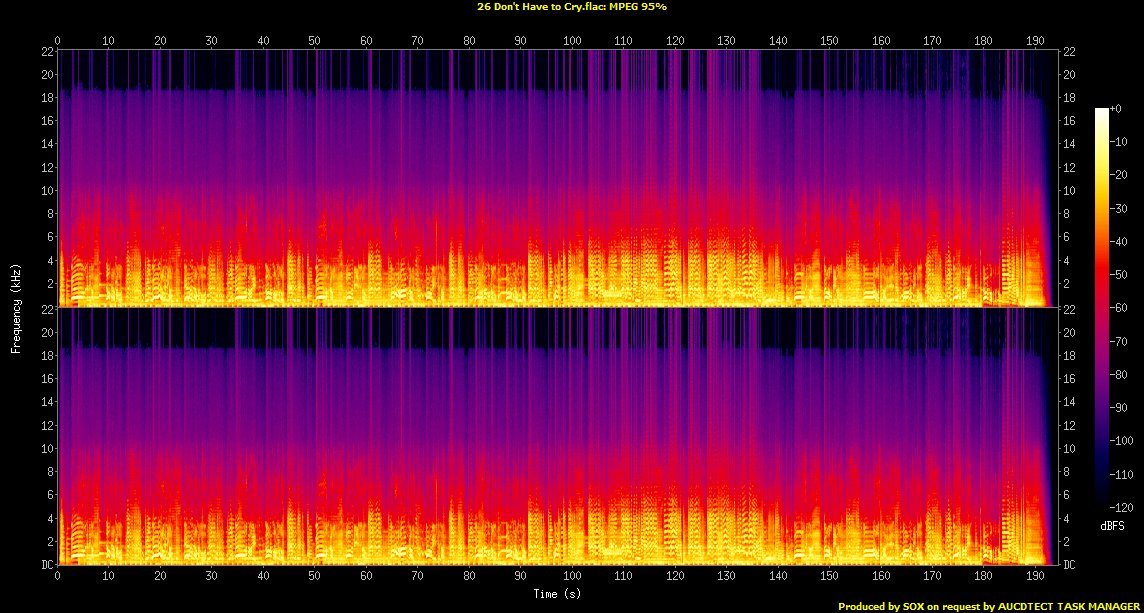Screen dimensions: 1144x613
Task: Select the 190 mark on the bottom time axis
Action: click(x=1035, y=577)
